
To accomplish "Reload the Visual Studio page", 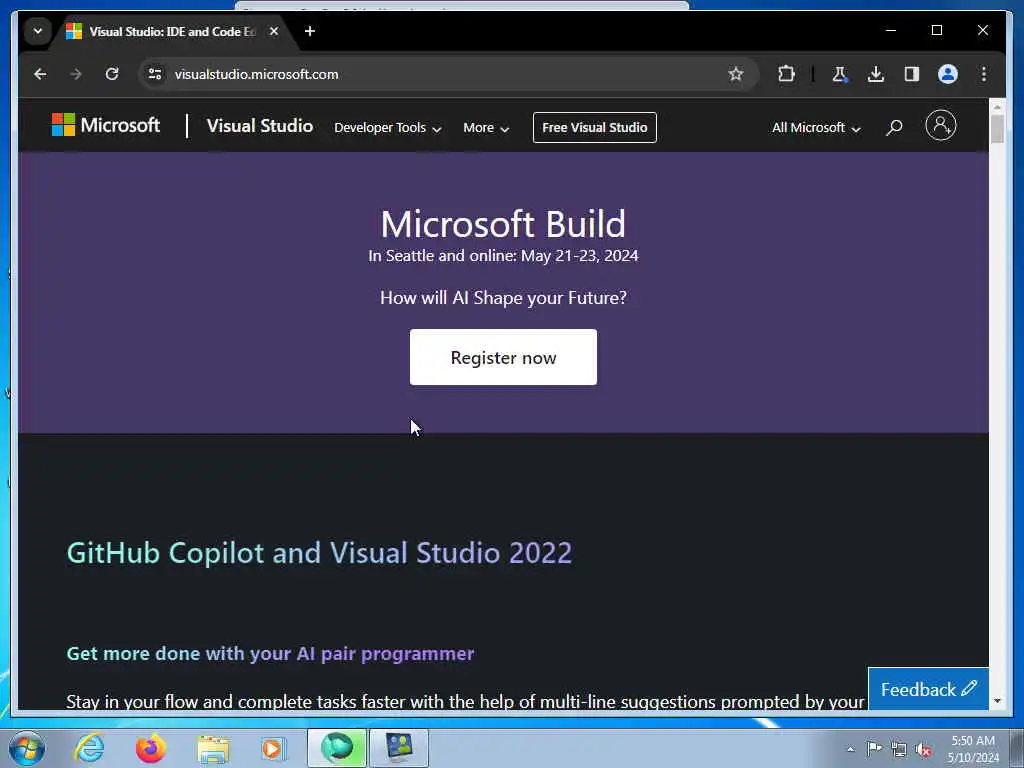I will (x=112, y=74).
